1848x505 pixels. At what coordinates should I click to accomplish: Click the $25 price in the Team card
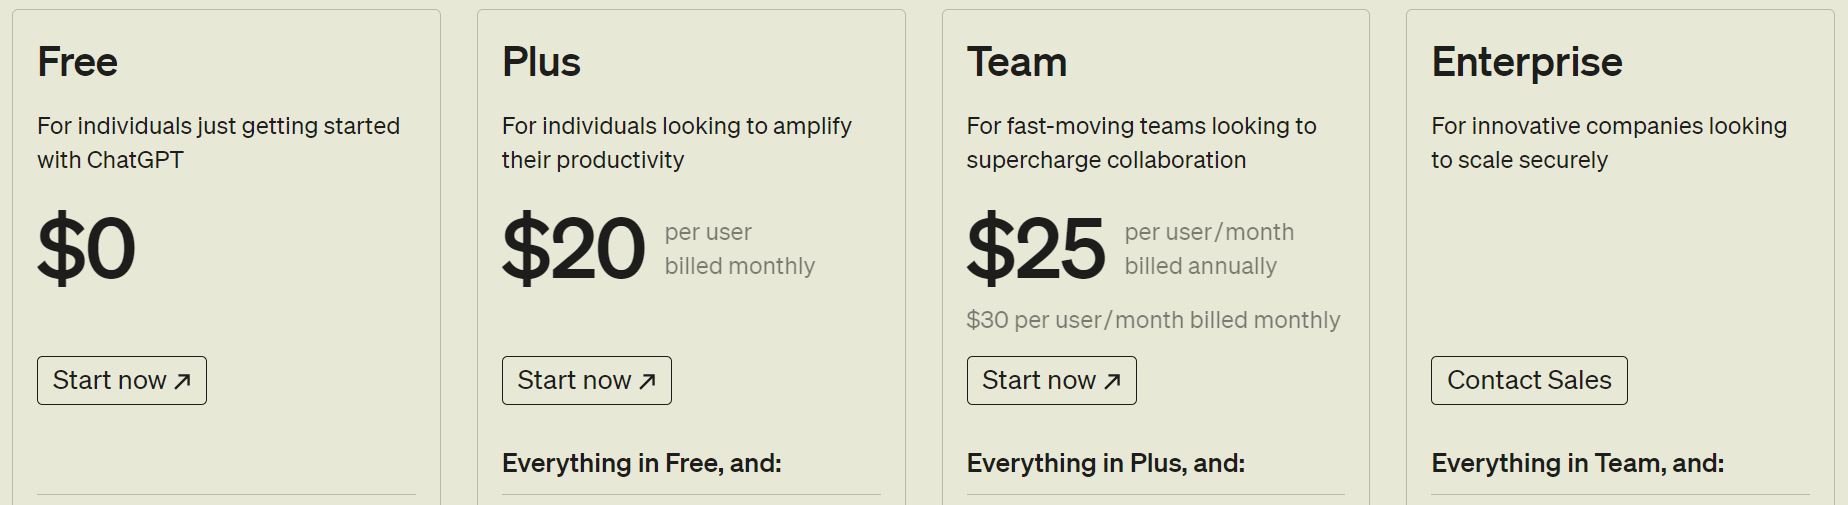[1036, 248]
